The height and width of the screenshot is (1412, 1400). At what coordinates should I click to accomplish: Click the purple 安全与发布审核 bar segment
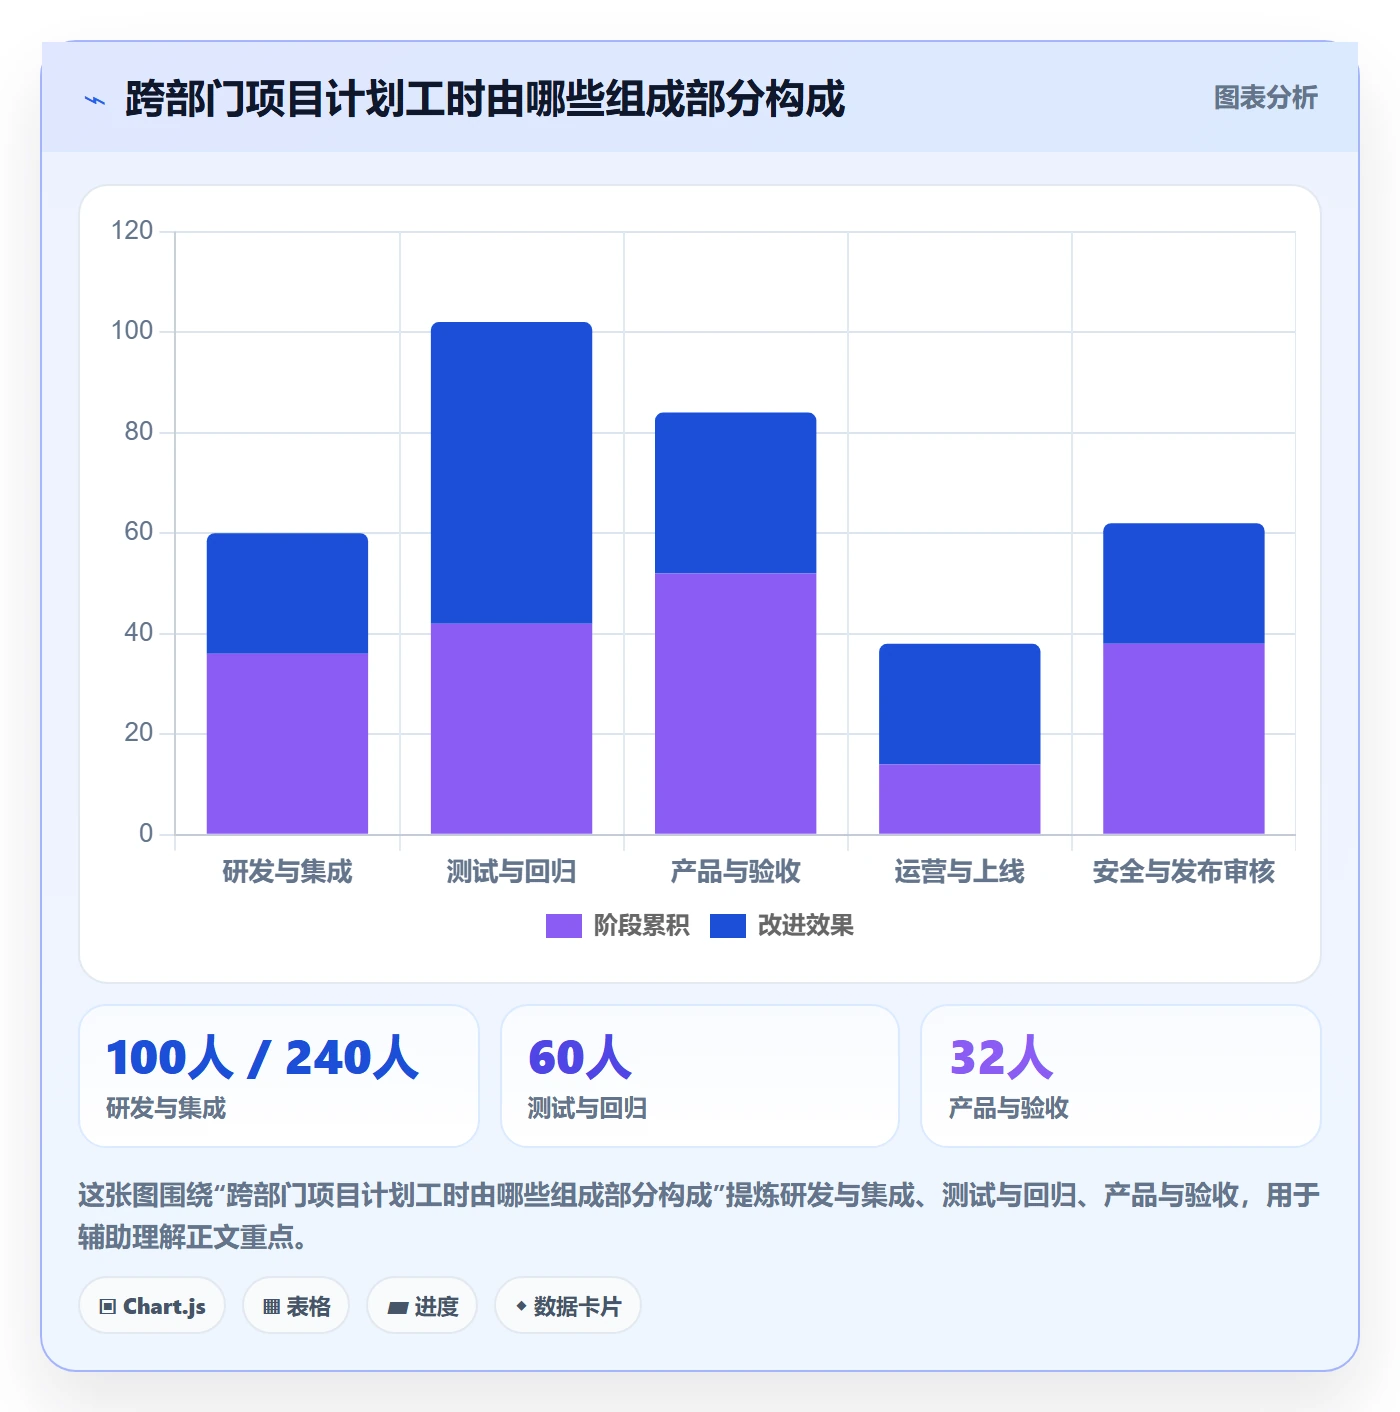coord(1183,738)
